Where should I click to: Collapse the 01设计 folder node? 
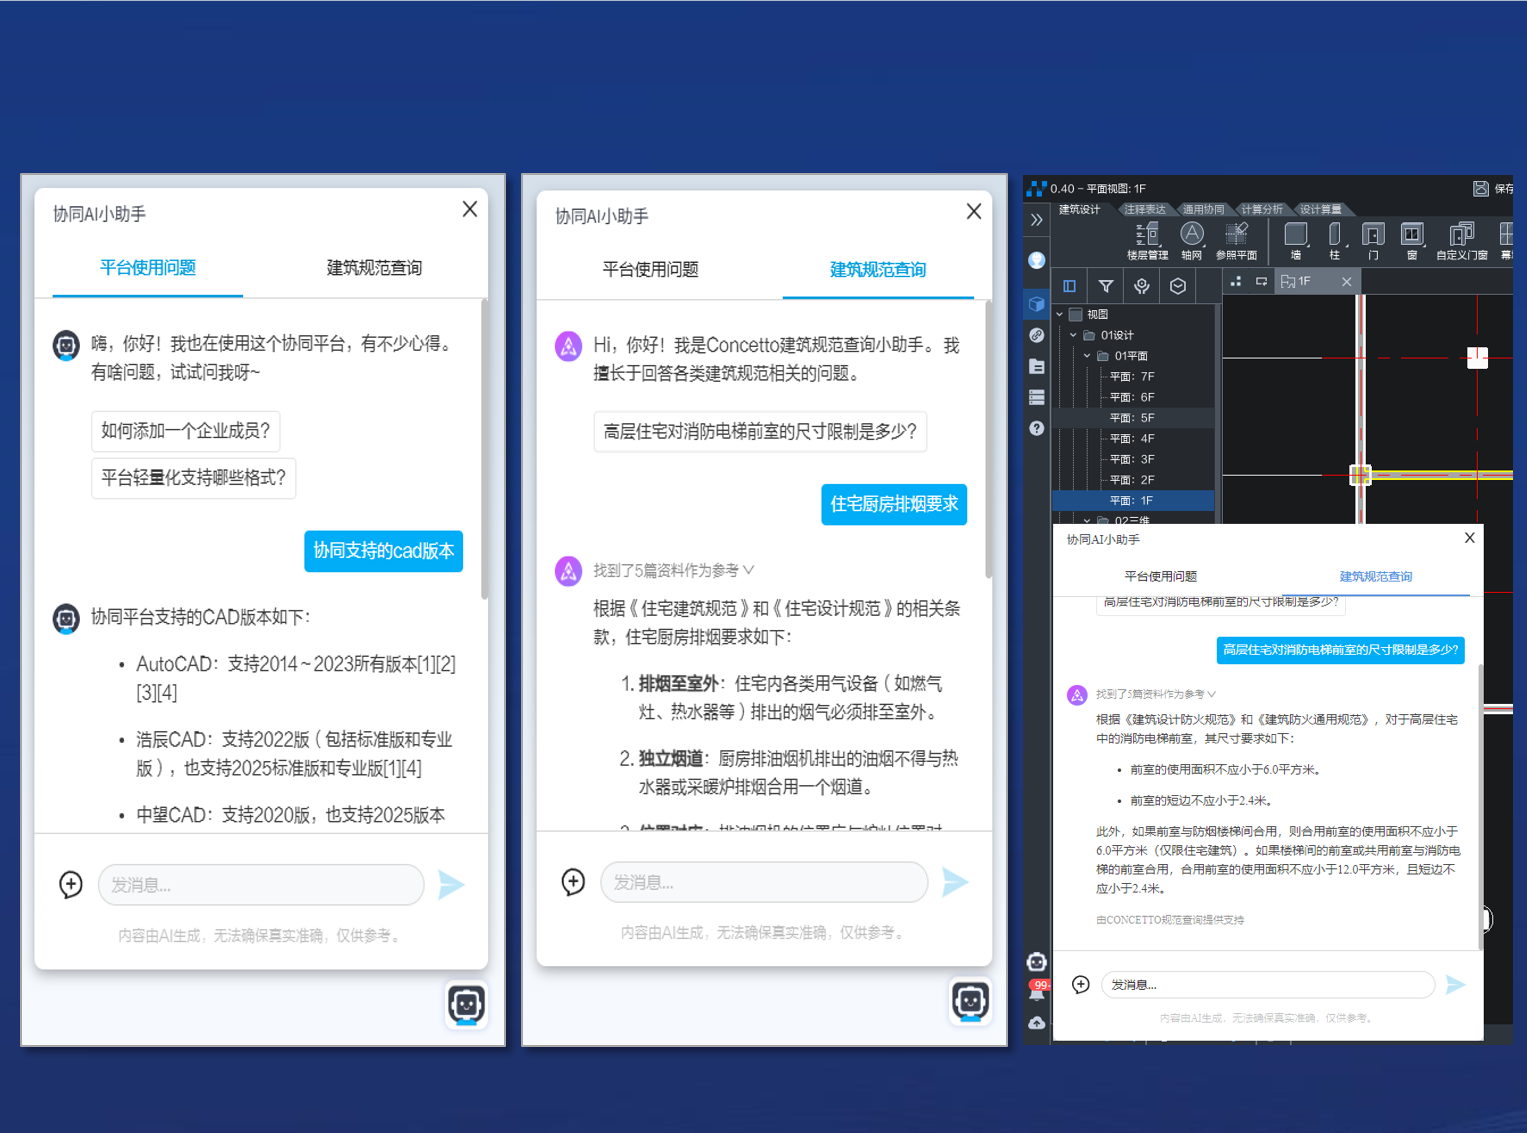[1074, 335]
